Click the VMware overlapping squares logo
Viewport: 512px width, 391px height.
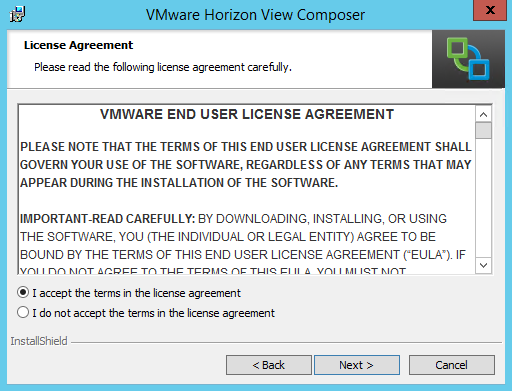(x=468, y=59)
